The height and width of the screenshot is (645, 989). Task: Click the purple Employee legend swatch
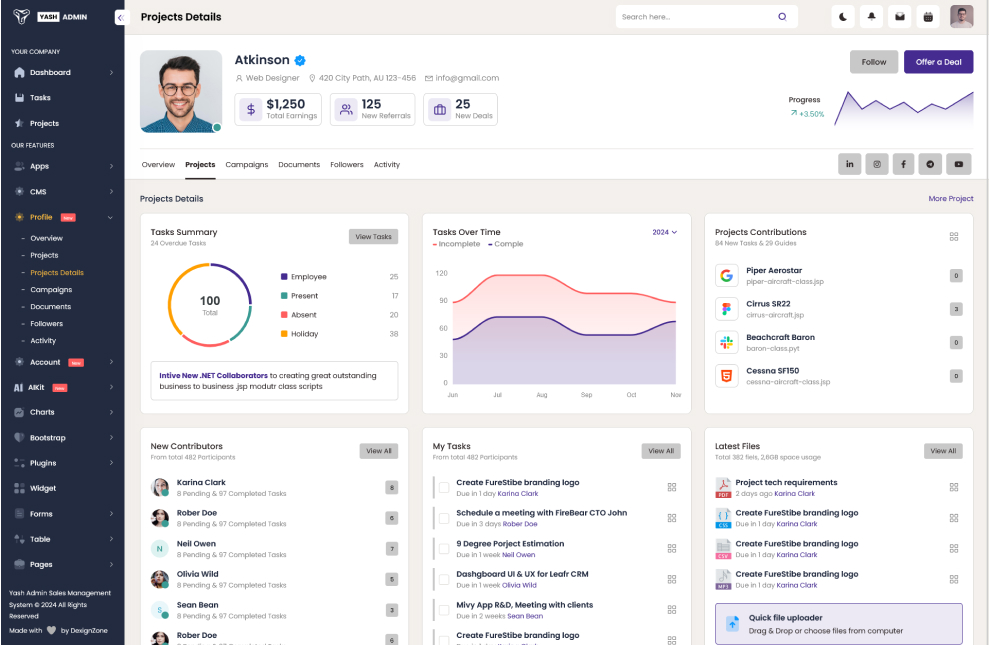(284, 277)
